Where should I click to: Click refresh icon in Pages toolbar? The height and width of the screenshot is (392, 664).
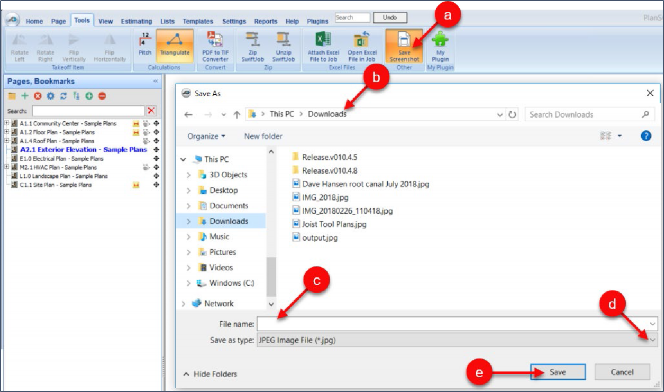64,96
